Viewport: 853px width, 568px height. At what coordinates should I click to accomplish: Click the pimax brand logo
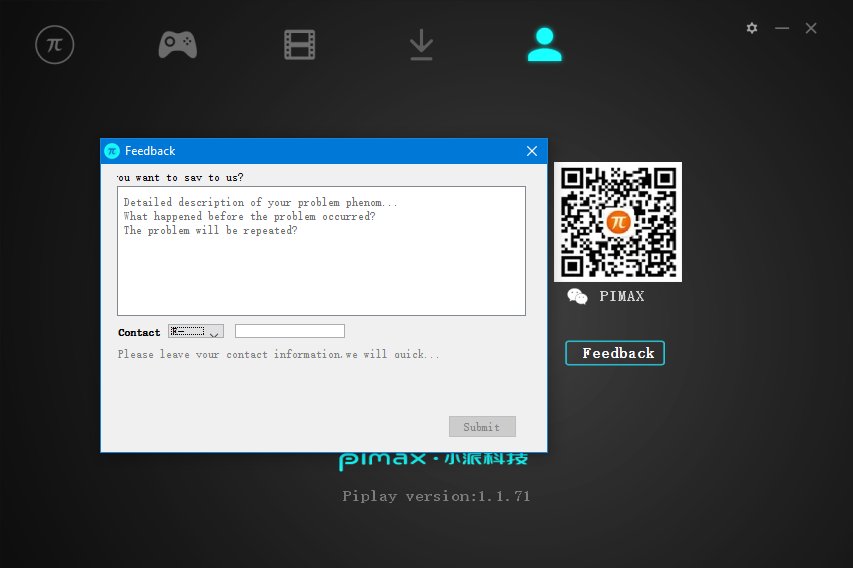pos(433,460)
